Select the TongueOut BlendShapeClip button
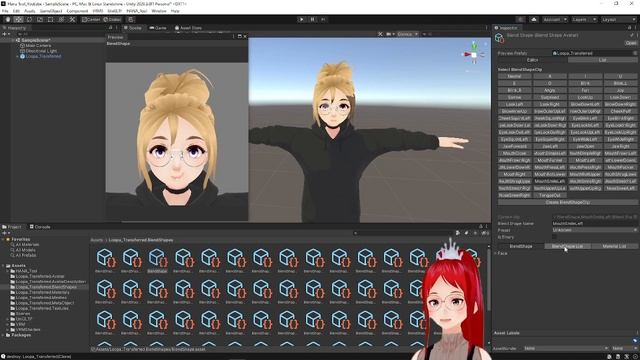Image resolution: width=640 pixels, height=360 pixels. pos(549,195)
